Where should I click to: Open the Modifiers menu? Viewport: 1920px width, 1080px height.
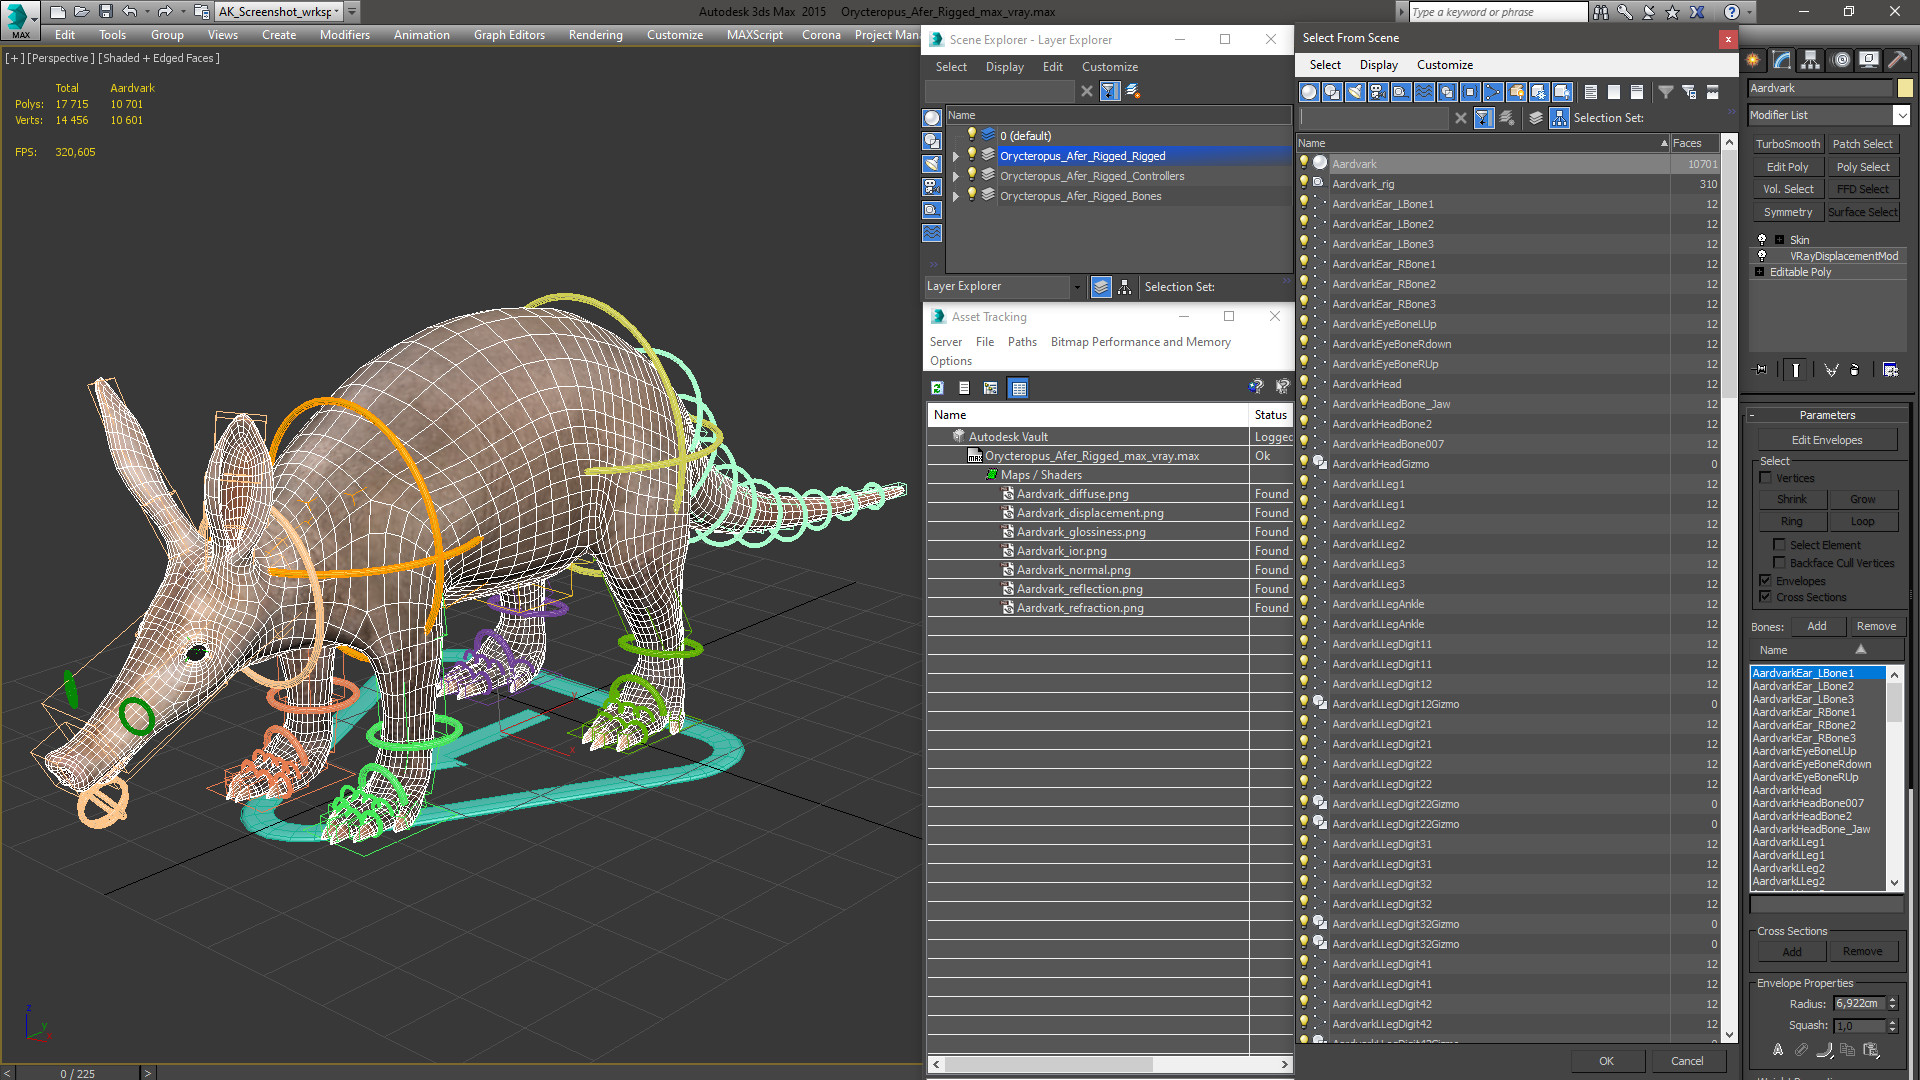(344, 35)
